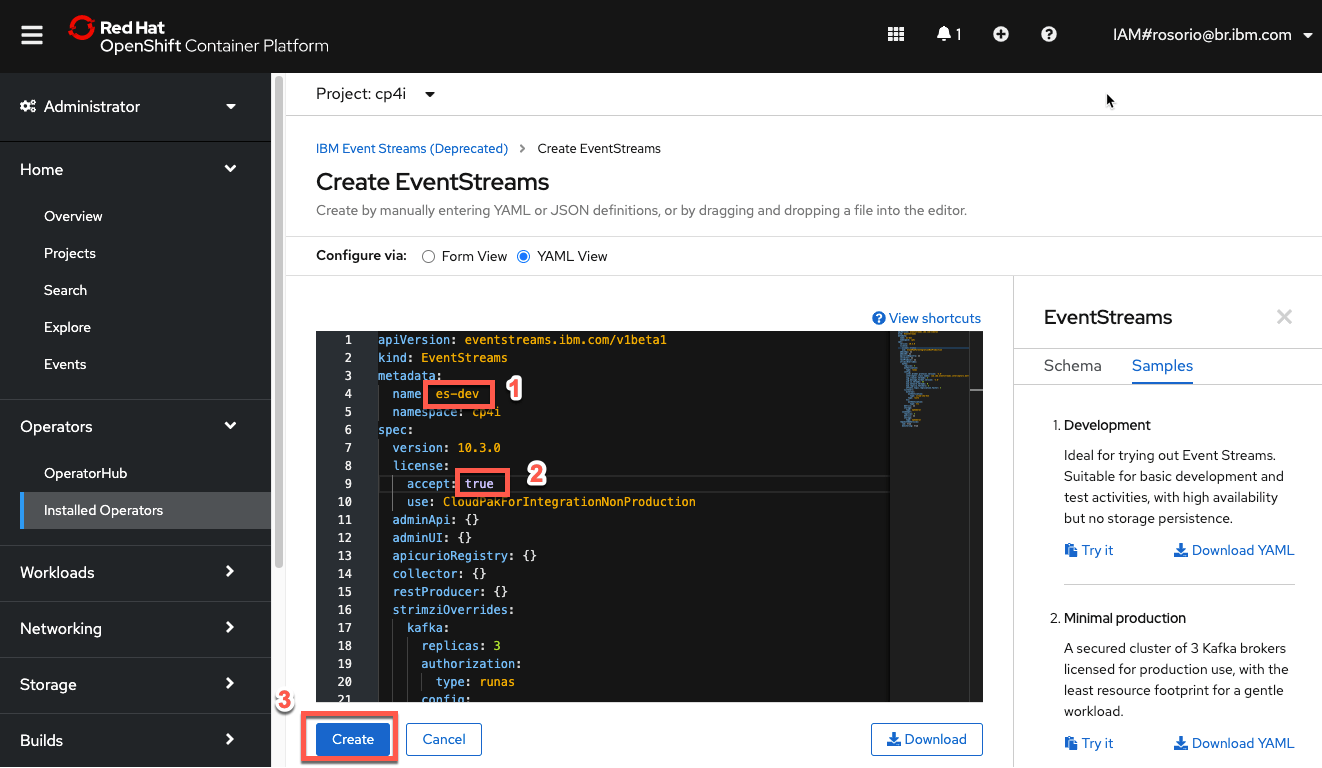Open the application launcher grid icon
1322x768 pixels.
(x=896, y=33)
